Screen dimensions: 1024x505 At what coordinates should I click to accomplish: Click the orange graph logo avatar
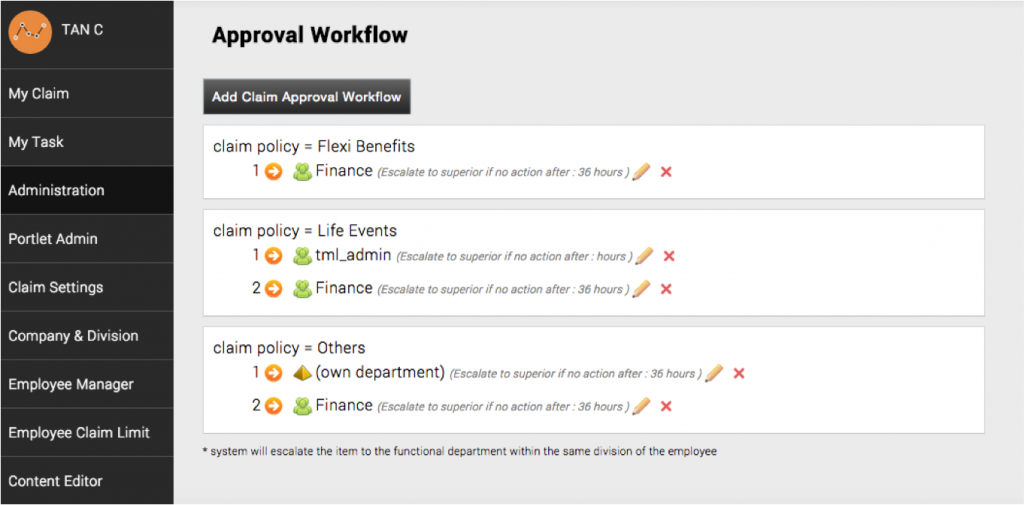[x=30, y=32]
